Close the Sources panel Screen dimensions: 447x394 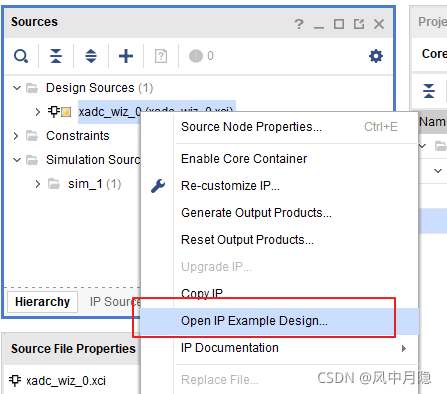click(379, 24)
